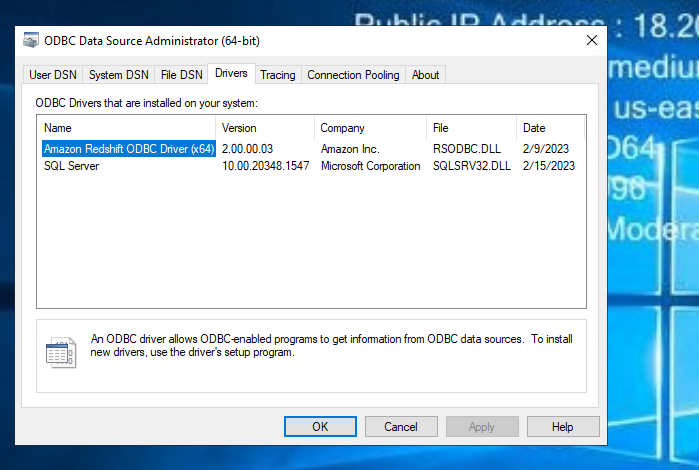Open Help for ODBC administrator
This screenshot has height=470, width=699.
563,427
